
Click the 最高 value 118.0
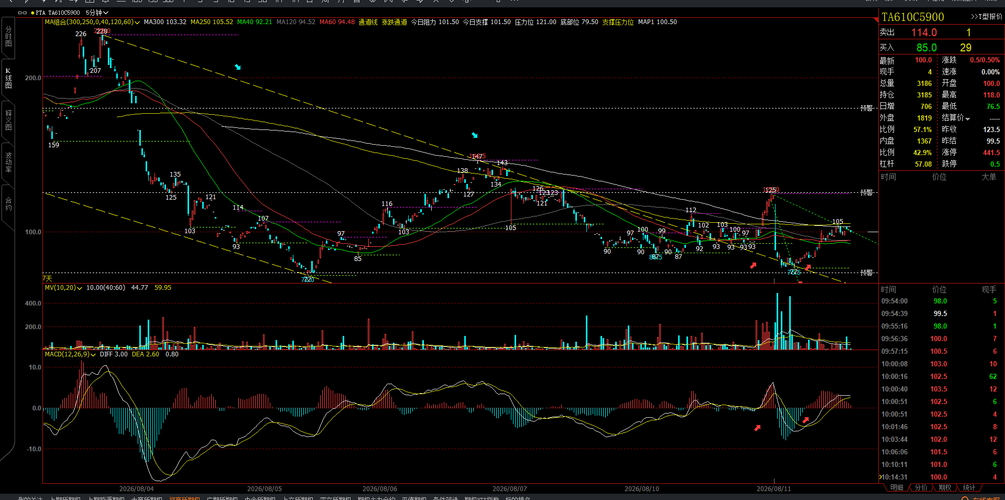pyautogui.click(x=990, y=94)
